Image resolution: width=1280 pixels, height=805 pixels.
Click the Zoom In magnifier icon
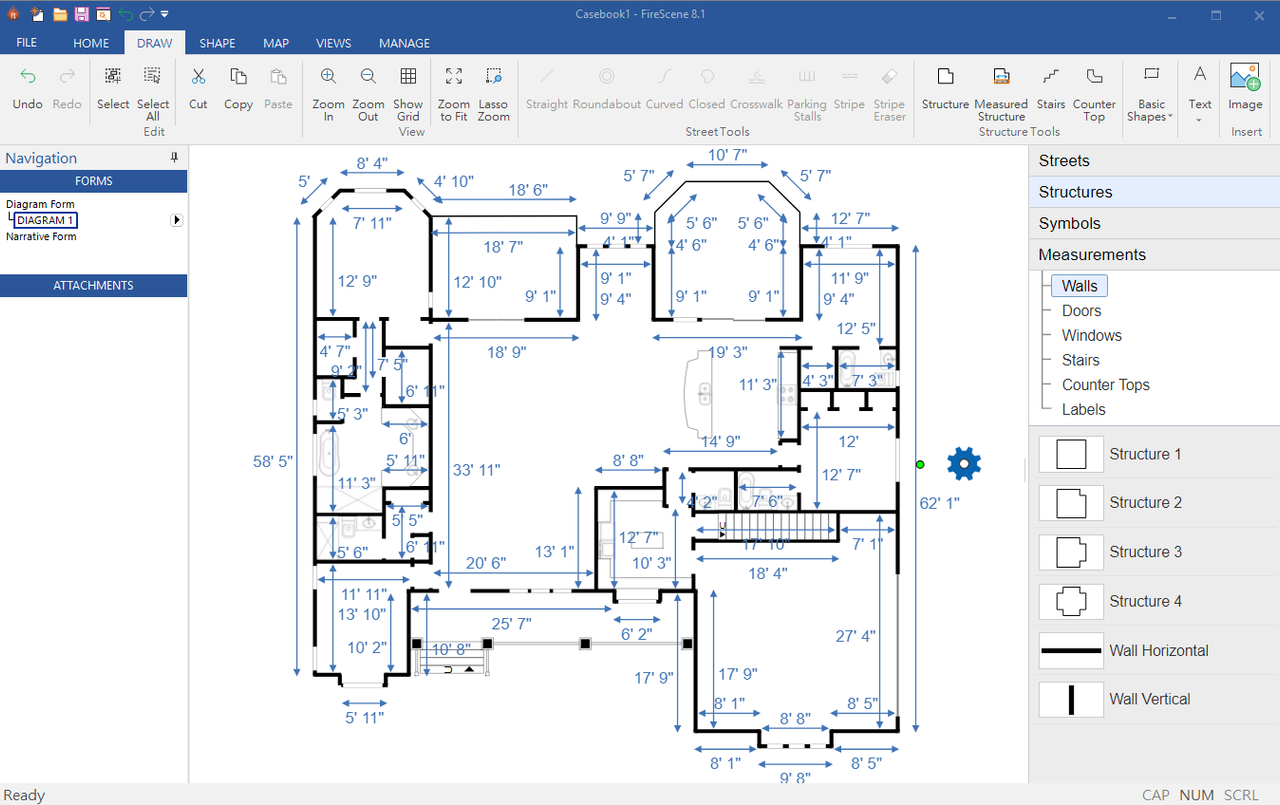pos(328,77)
